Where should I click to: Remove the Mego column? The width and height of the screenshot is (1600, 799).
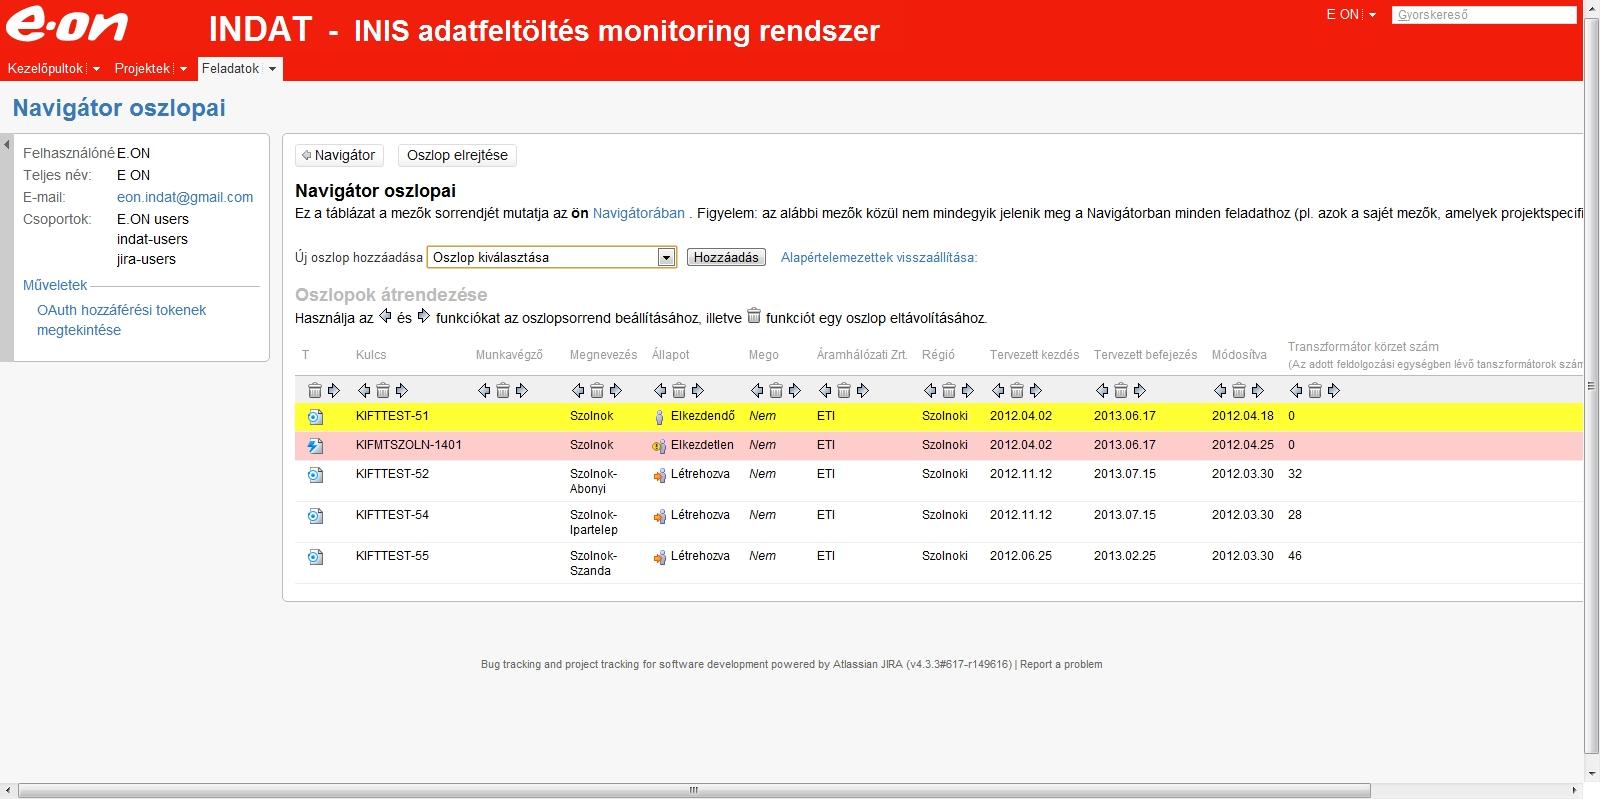pos(776,390)
